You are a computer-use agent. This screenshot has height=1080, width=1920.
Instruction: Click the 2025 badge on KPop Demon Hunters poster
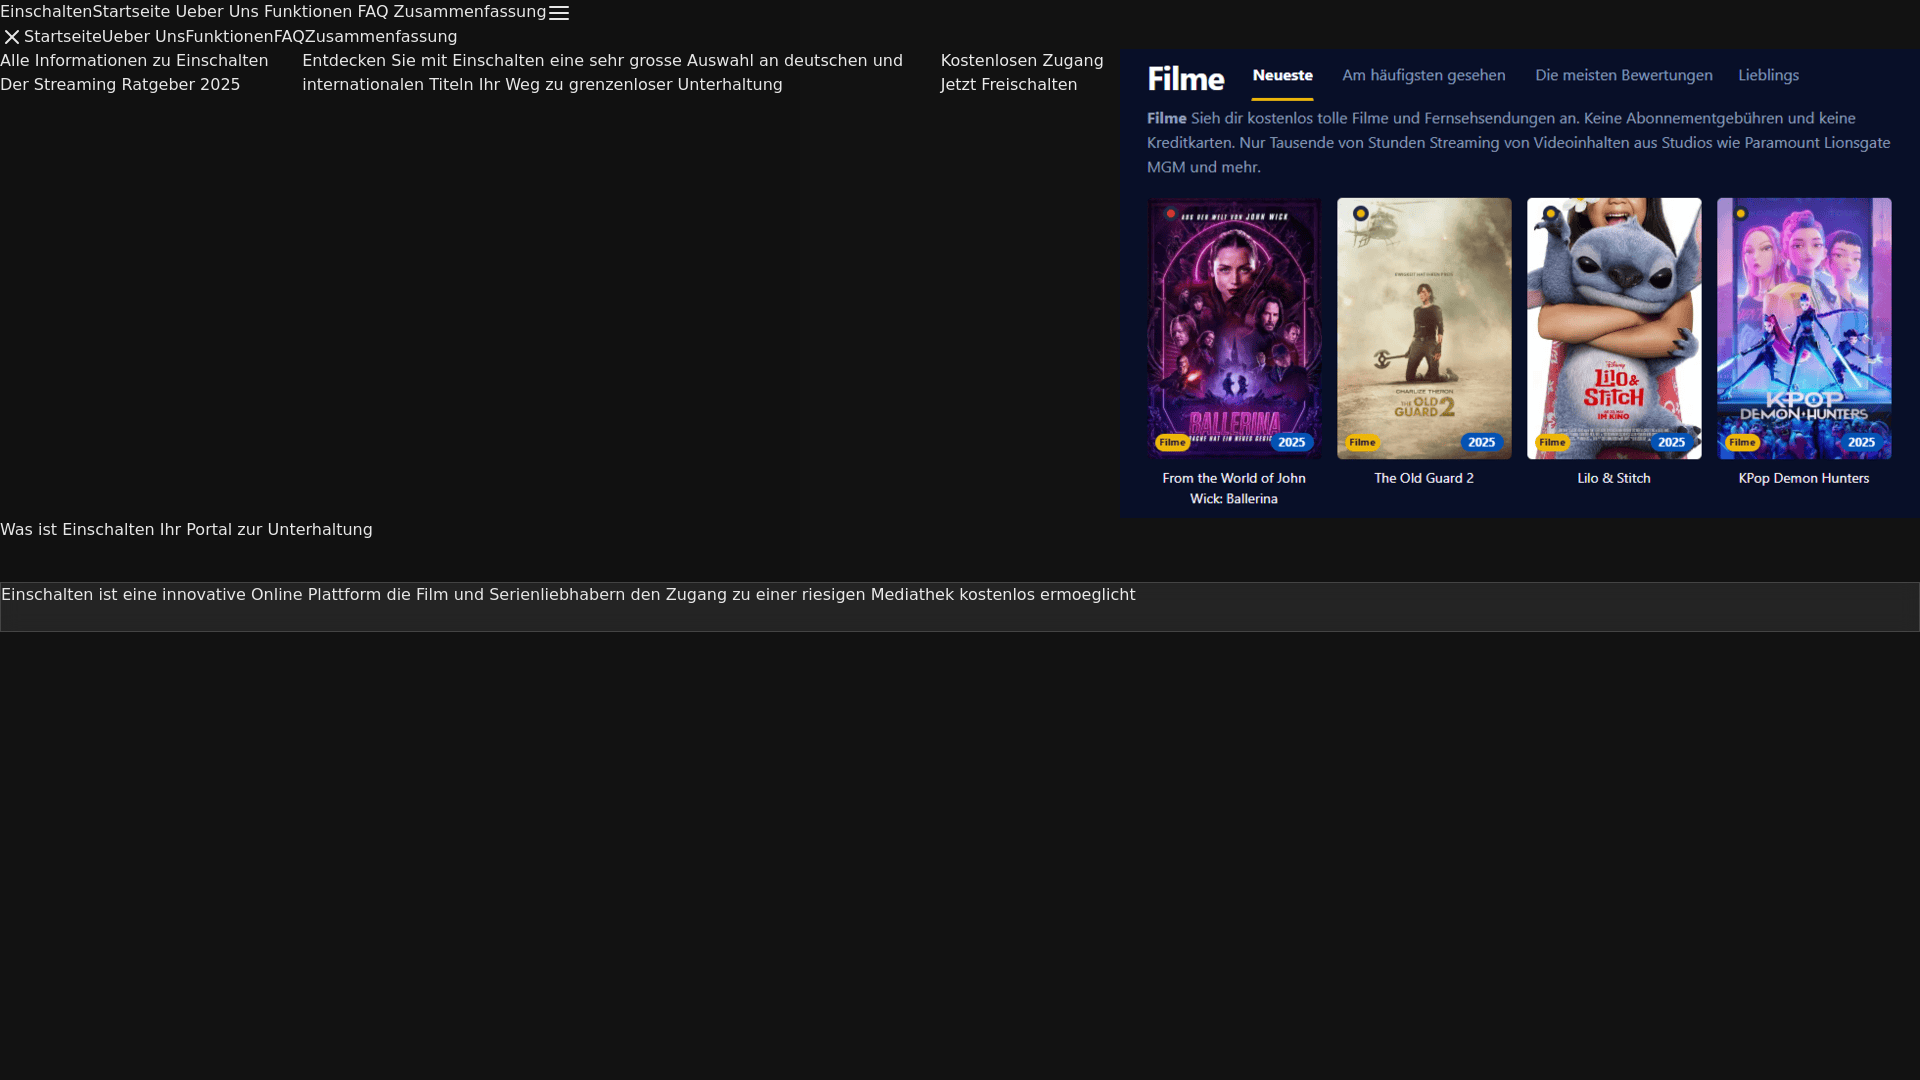coord(1861,442)
